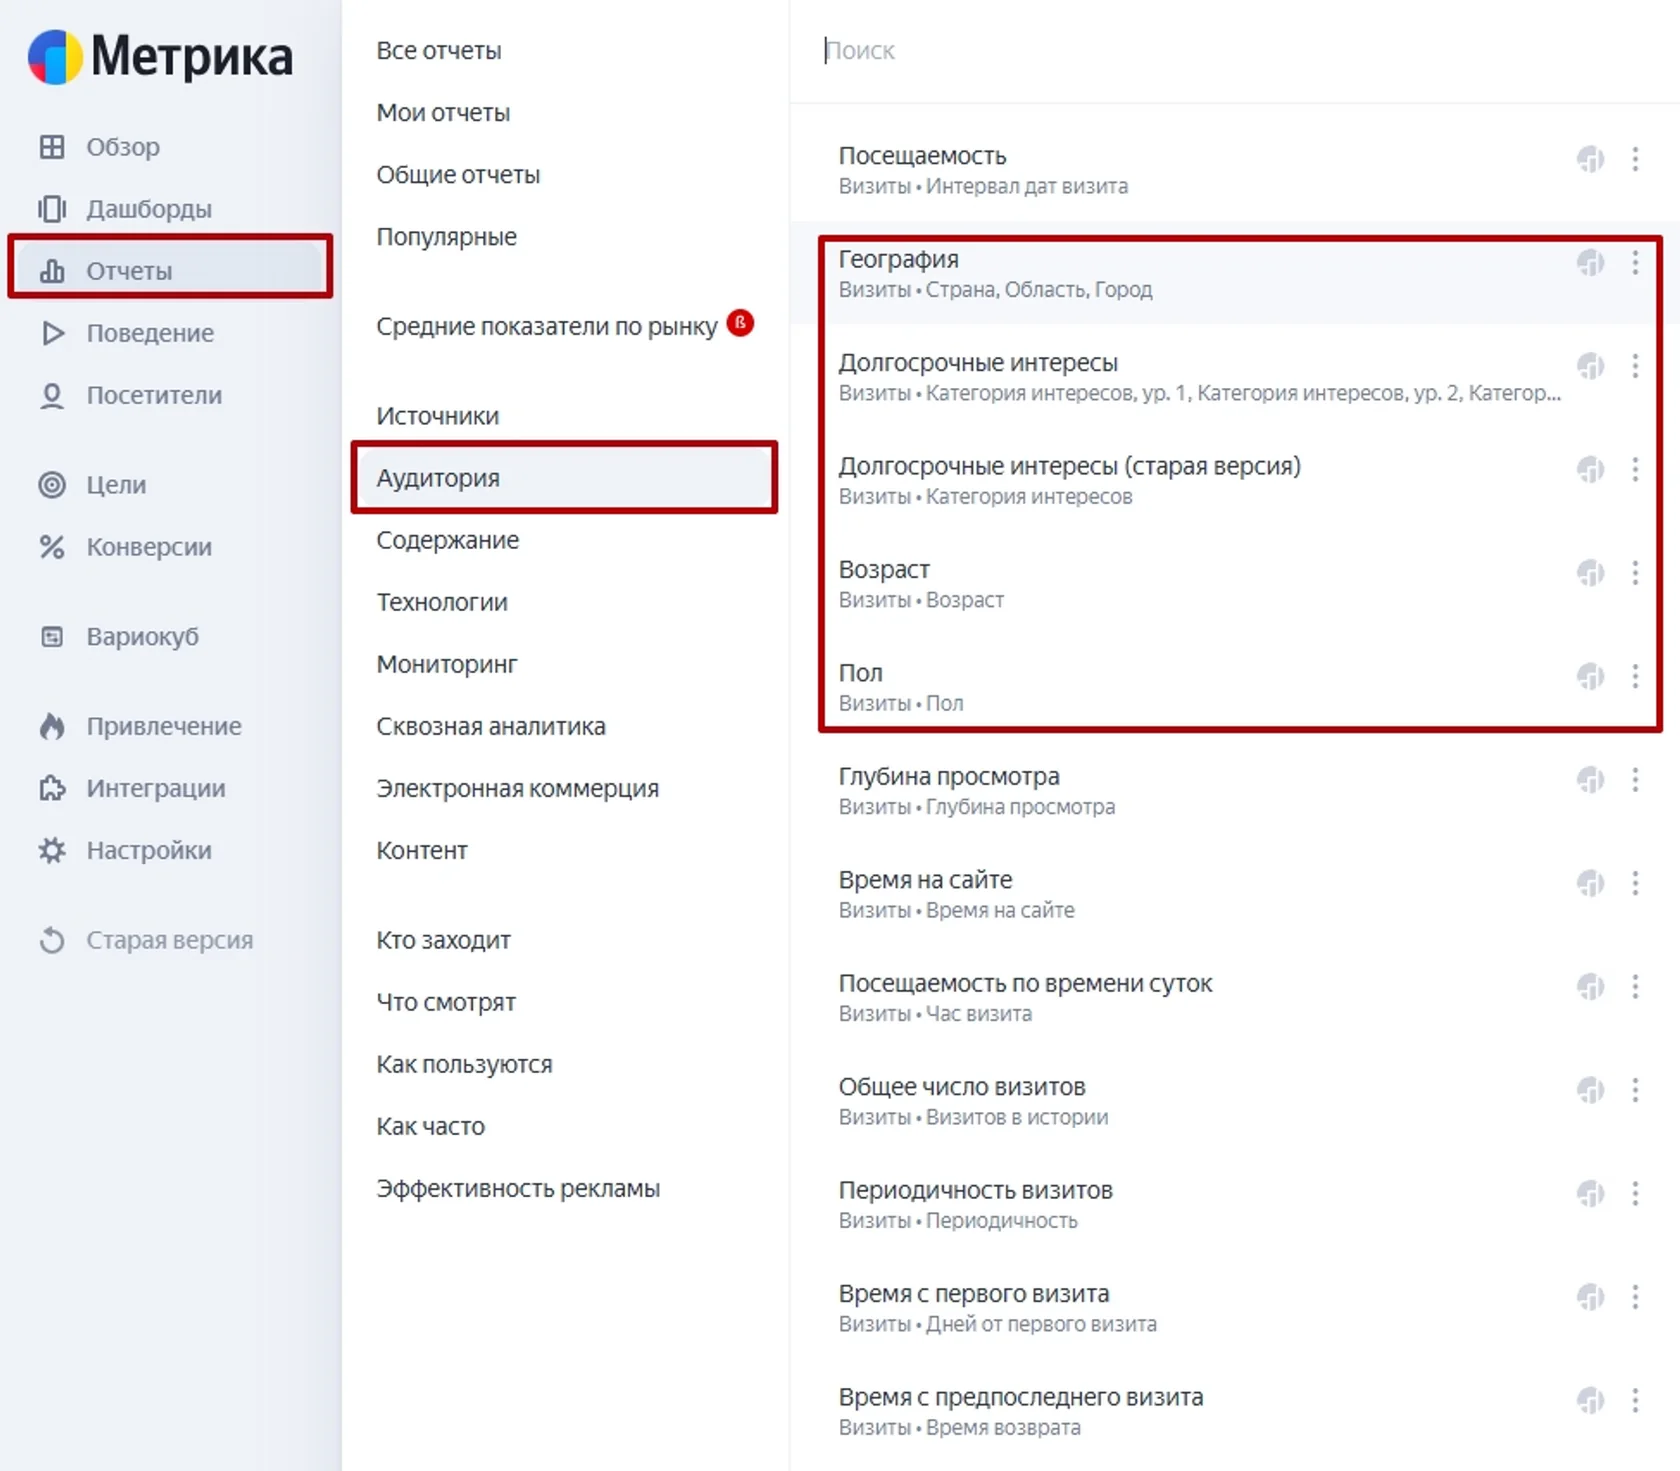Open Настройки gear icon
The height and width of the screenshot is (1471, 1680).
click(x=52, y=851)
